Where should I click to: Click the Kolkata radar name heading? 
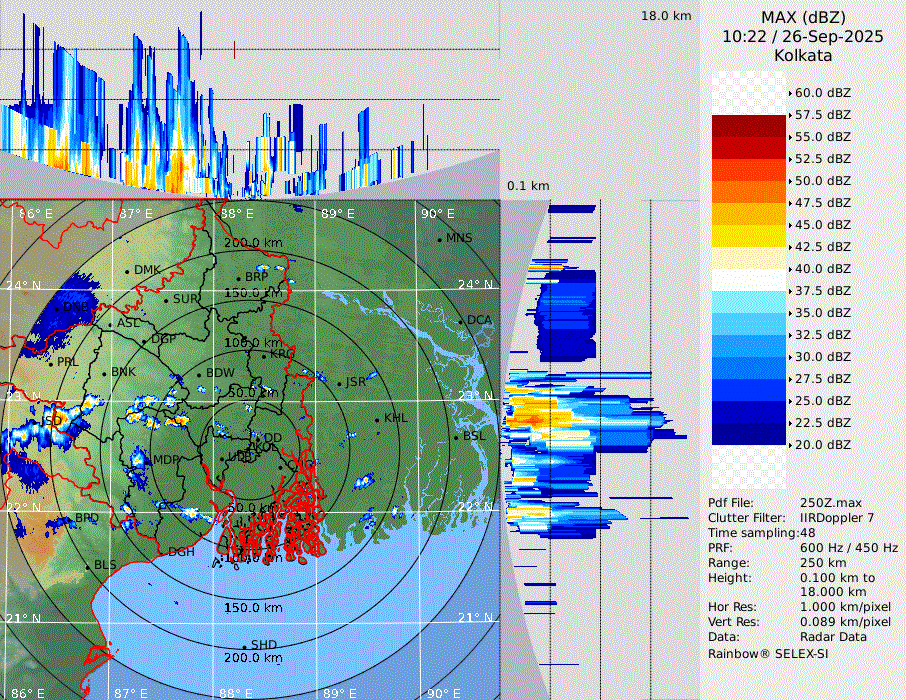802,56
